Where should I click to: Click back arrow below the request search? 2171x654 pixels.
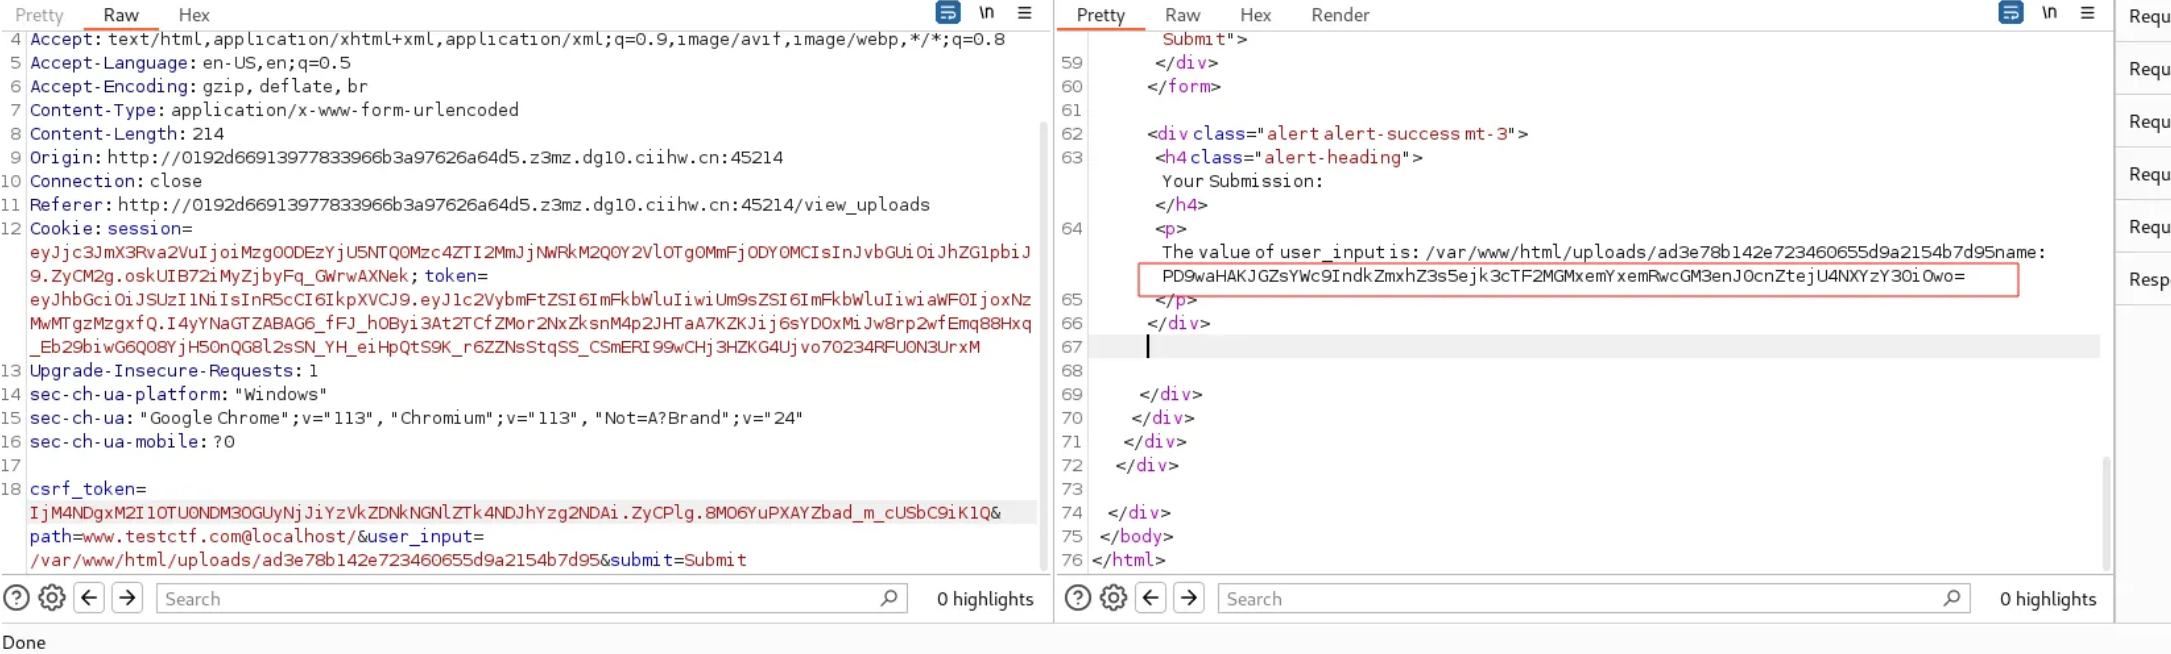[89, 598]
